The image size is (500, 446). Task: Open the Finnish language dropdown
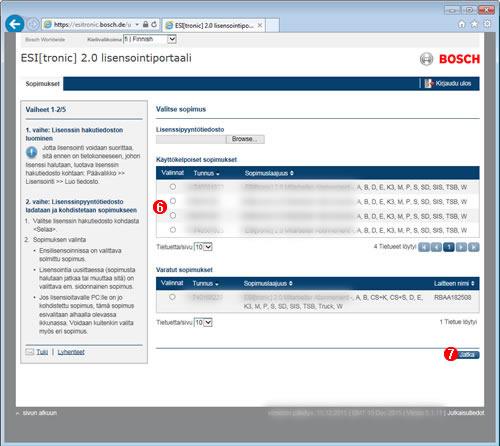click(150, 39)
